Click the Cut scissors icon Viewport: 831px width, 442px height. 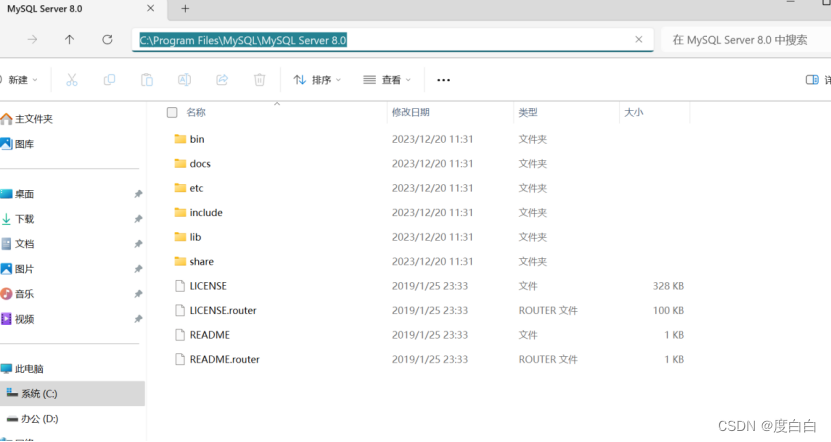click(72, 80)
